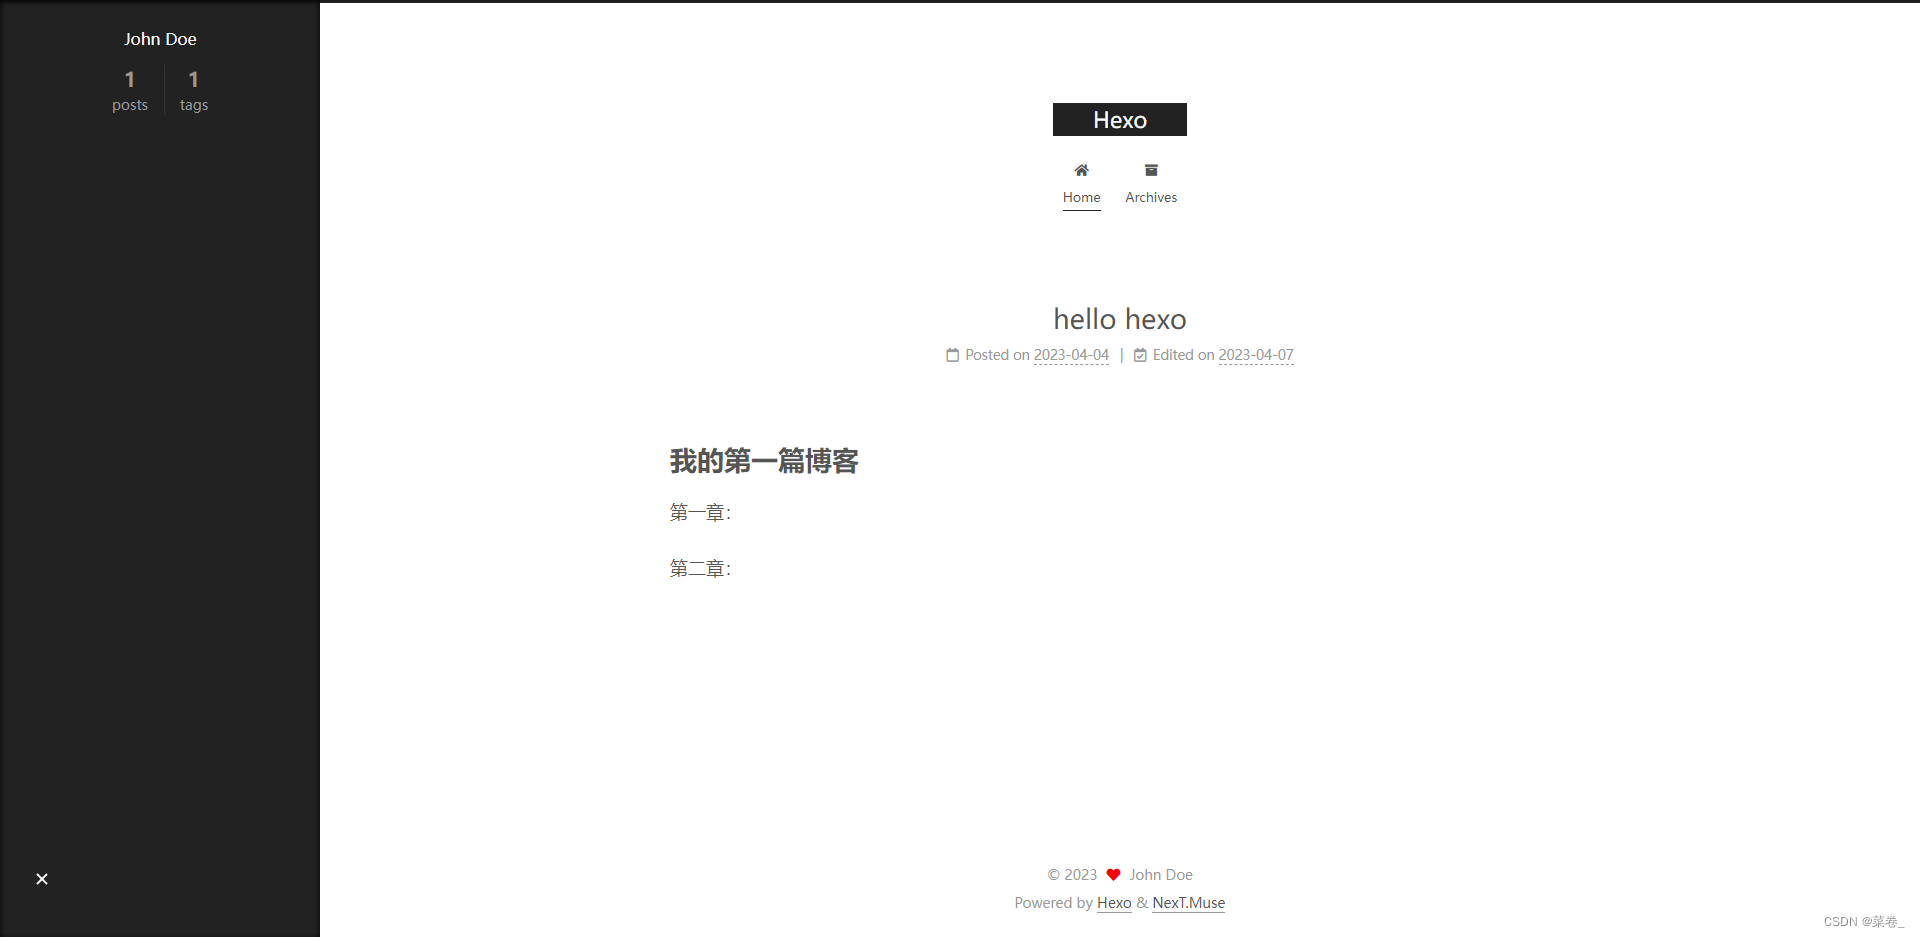Open the Home menu item
1920x937 pixels.
1081,184
